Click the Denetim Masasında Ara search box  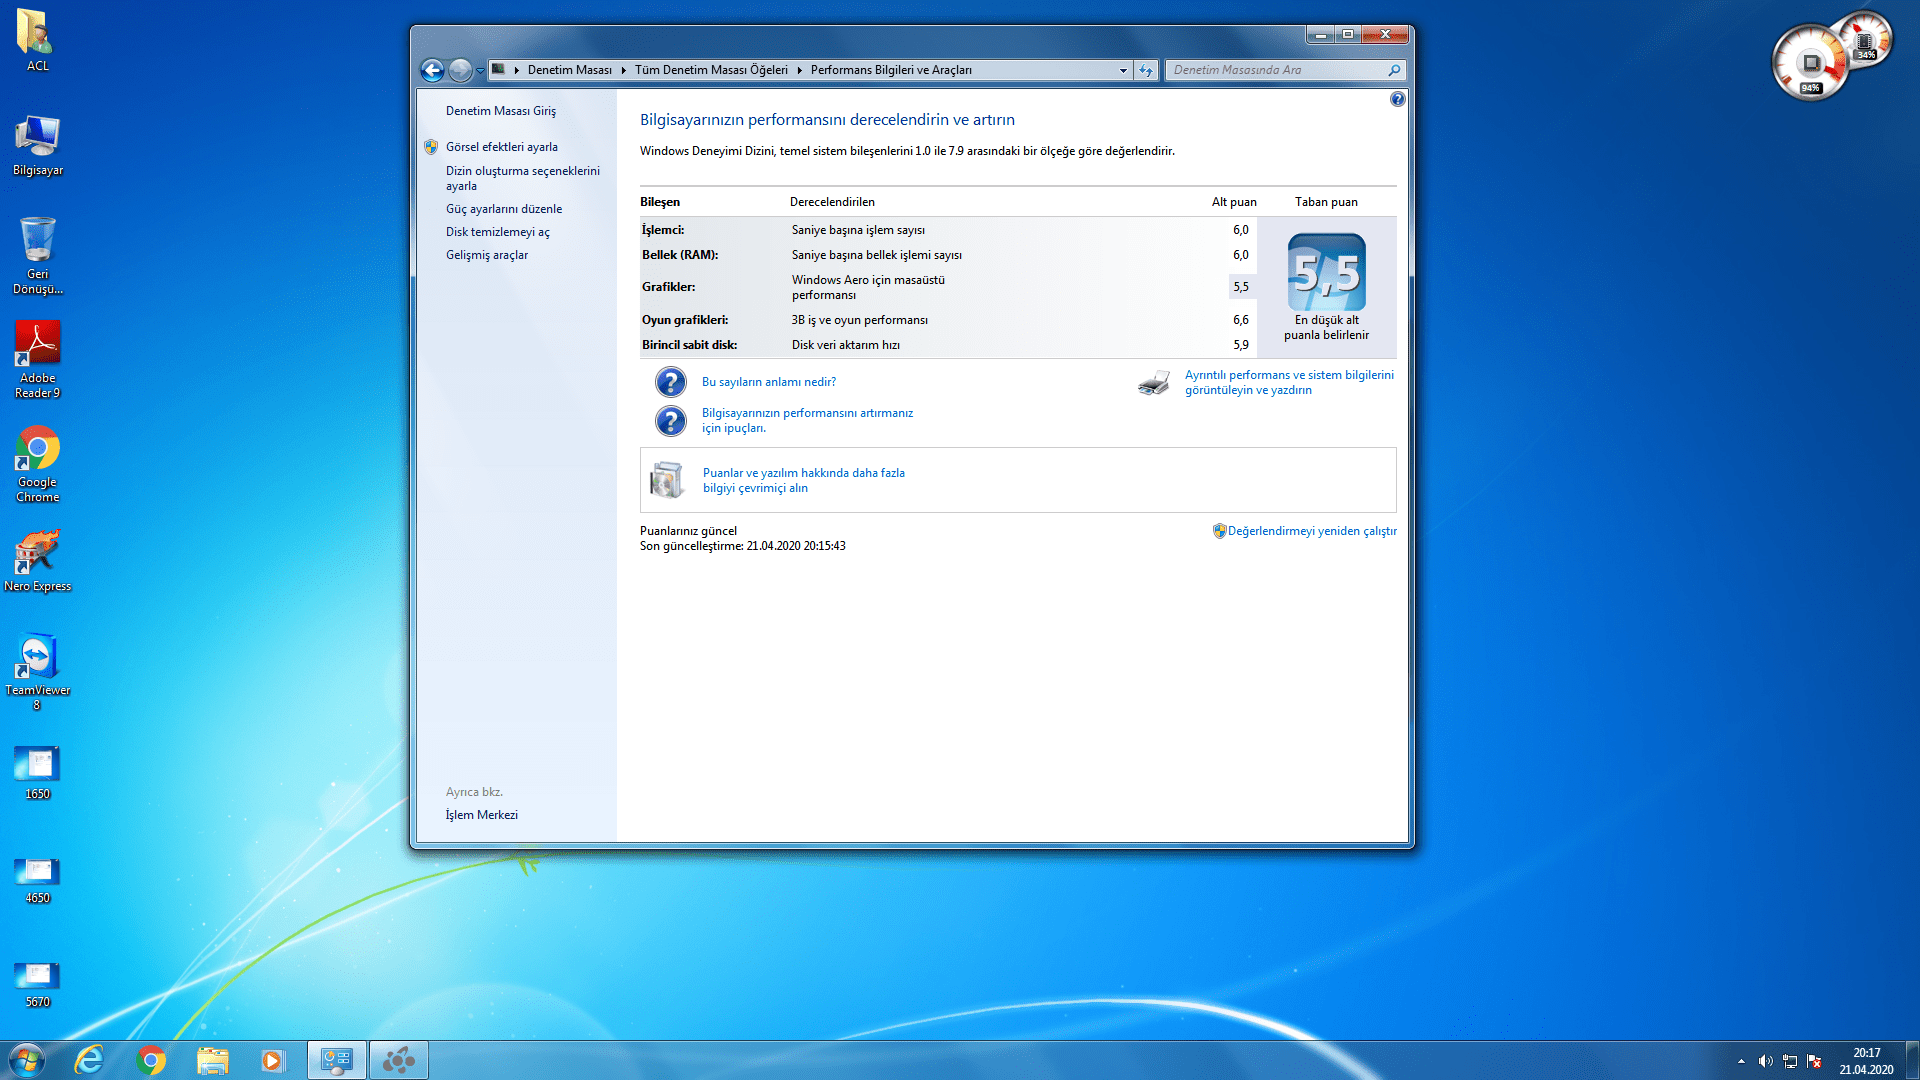(1278, 70)
